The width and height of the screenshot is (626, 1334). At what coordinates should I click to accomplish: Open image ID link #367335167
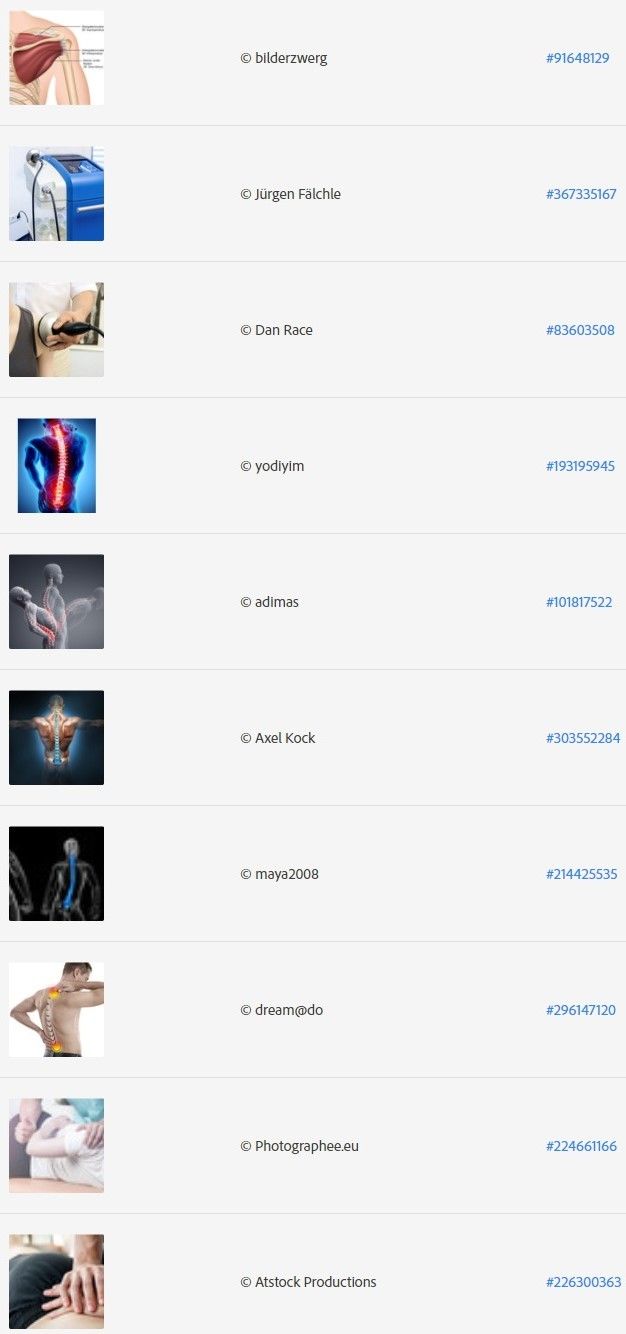(x=581, y=194)
